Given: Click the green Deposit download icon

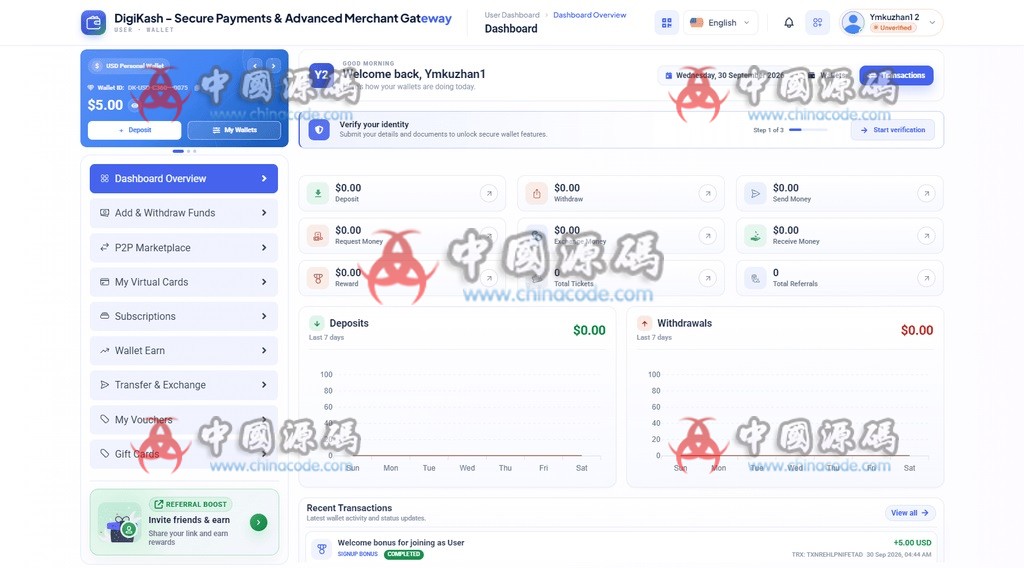Looking at the screenshot, I should 318,193.
